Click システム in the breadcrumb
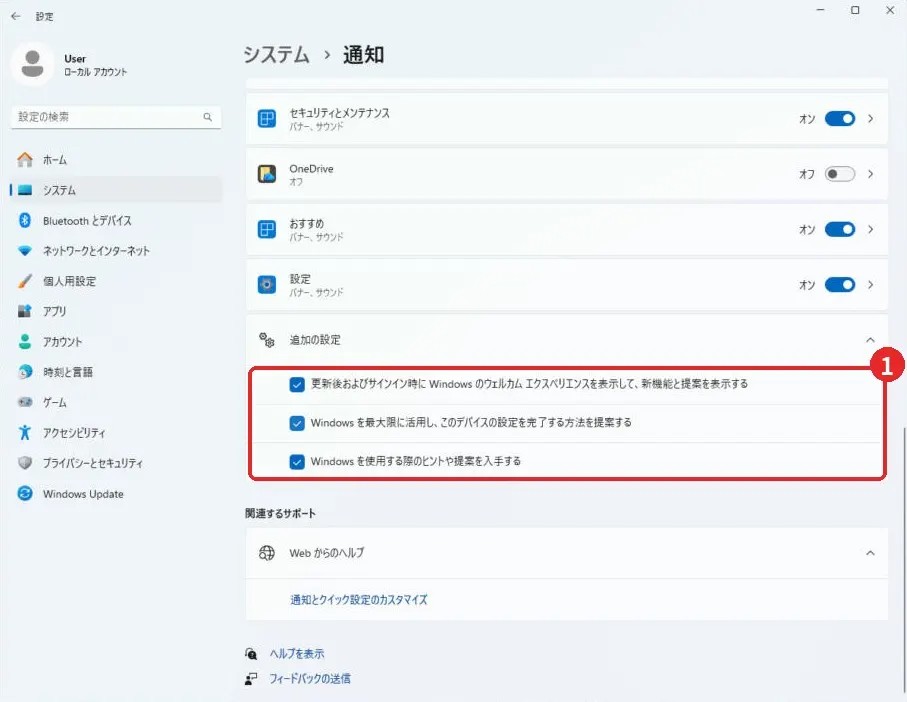 pyautogui.click(x=276, y=55)
